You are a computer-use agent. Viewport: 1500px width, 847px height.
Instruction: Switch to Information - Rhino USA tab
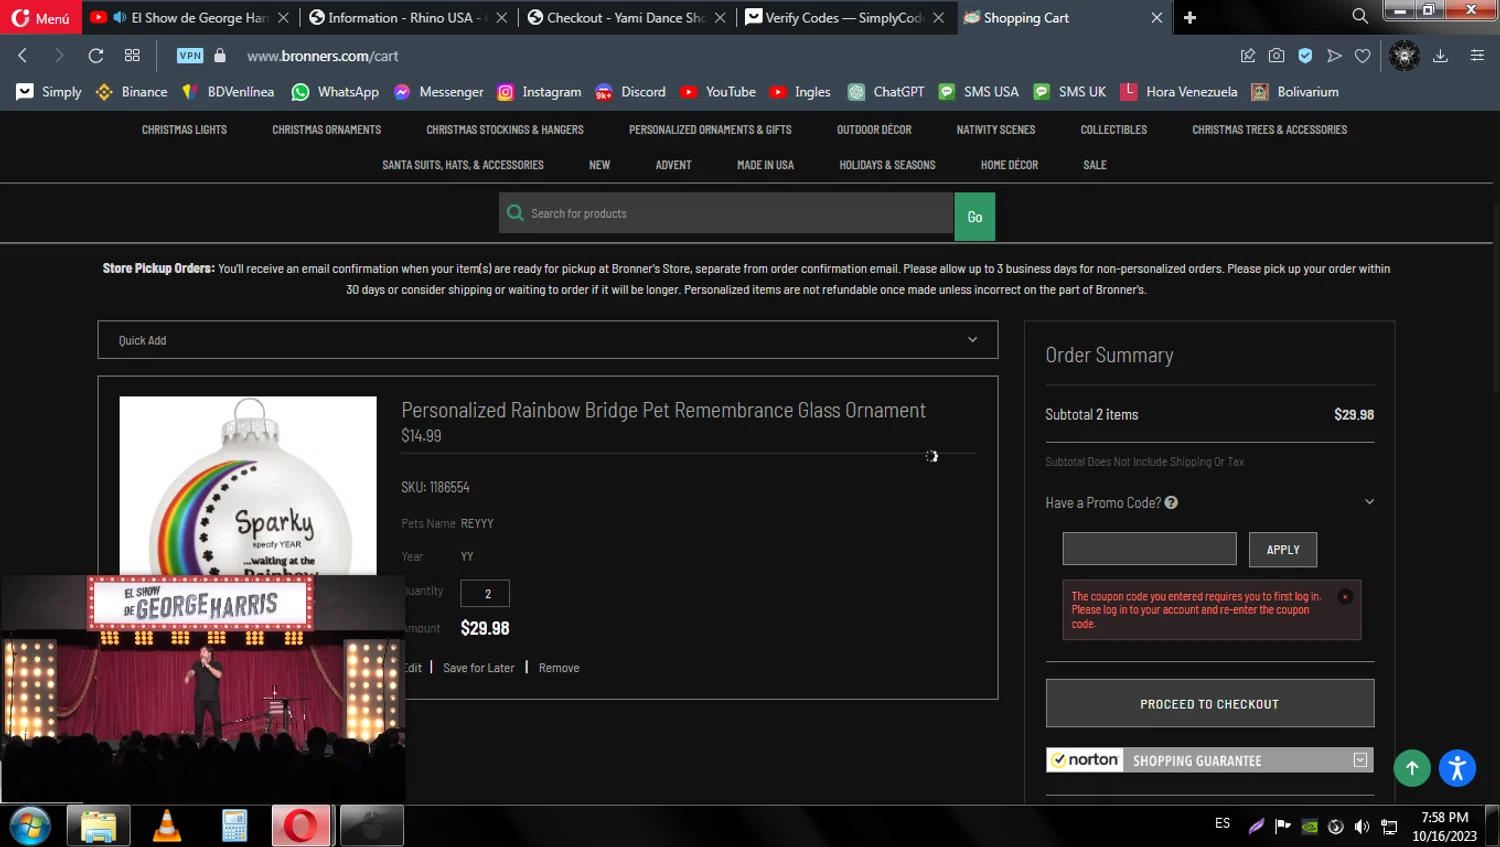[407, 17]
